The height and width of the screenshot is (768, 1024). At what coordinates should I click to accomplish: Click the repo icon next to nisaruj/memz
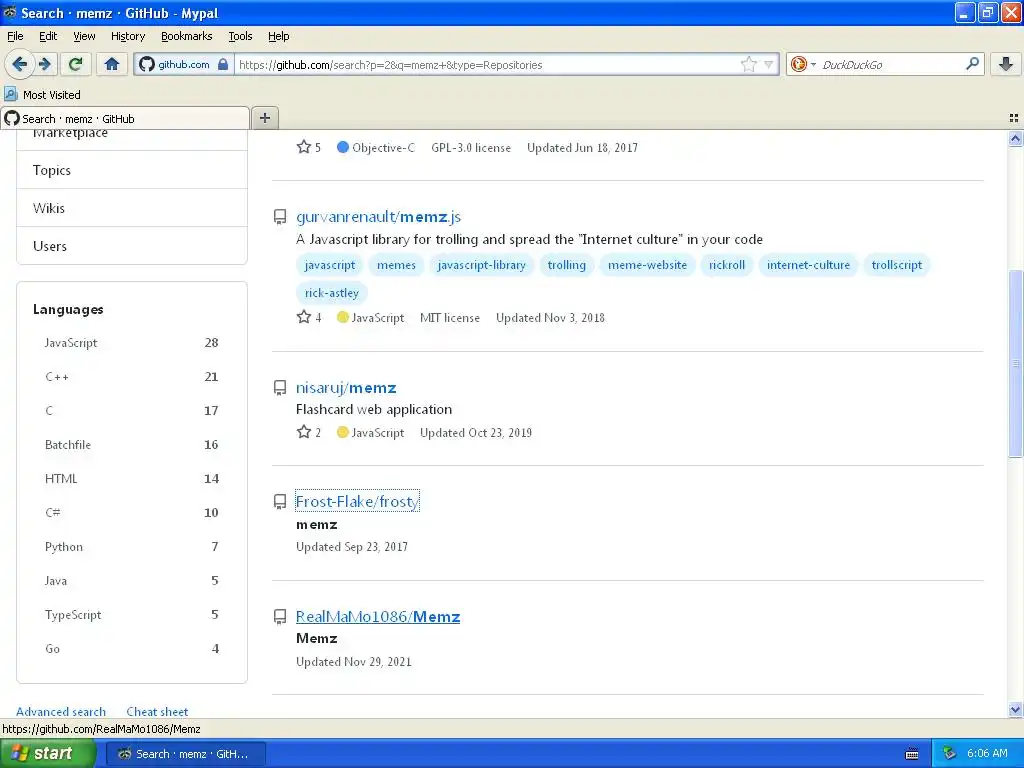[280, 388]
